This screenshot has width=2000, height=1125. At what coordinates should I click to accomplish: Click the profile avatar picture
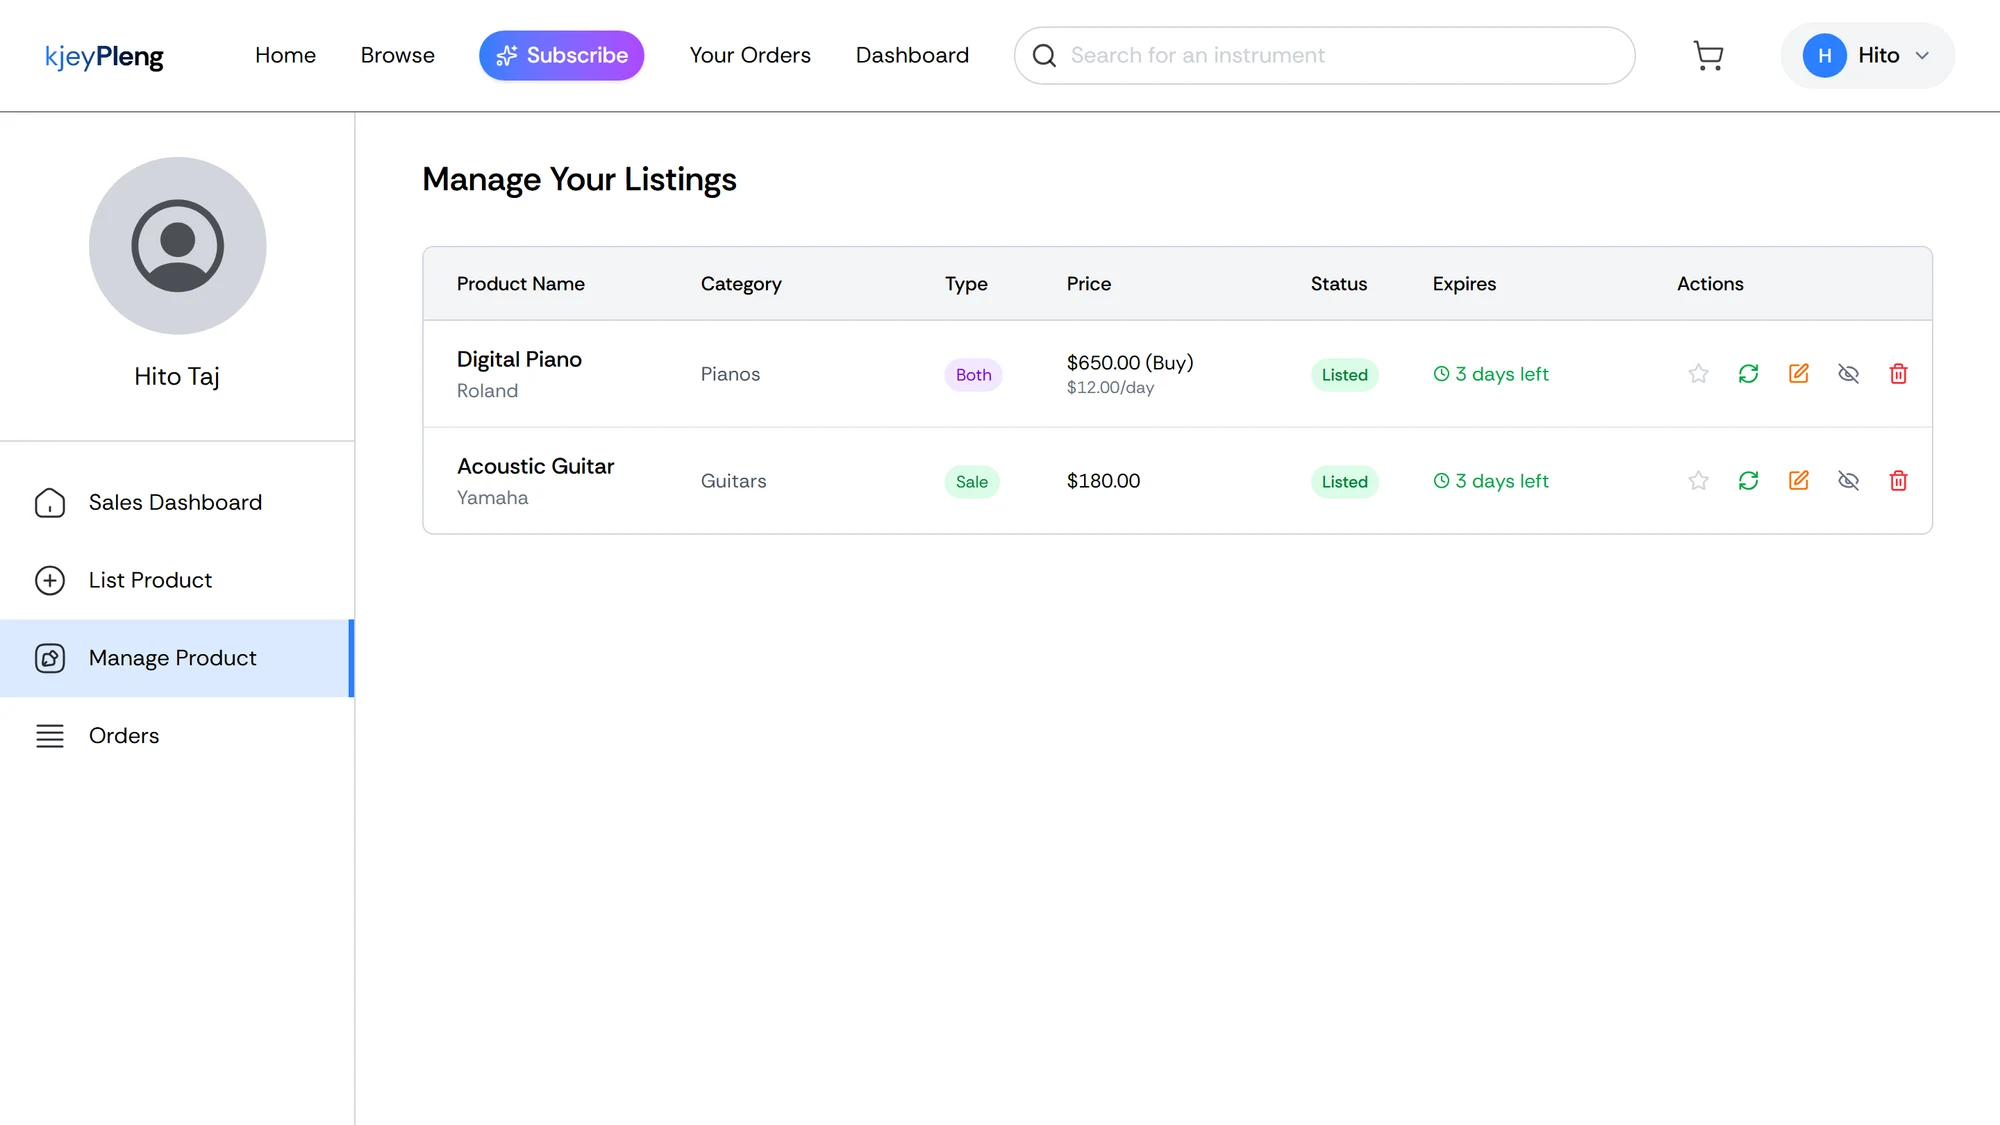177,246
